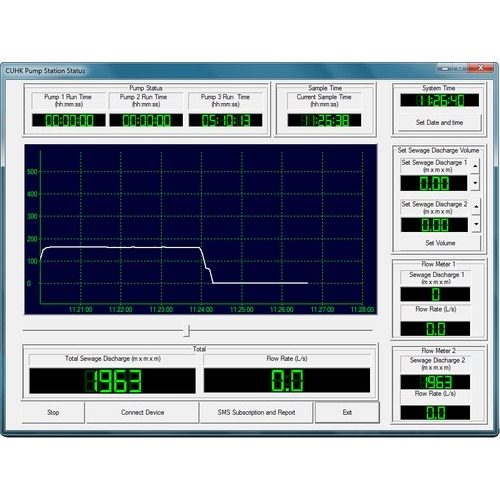This screenshot has height=500, width=500.
Task: Increase Set Sewage Discharge 2 with up arrow
Action: 476,207
